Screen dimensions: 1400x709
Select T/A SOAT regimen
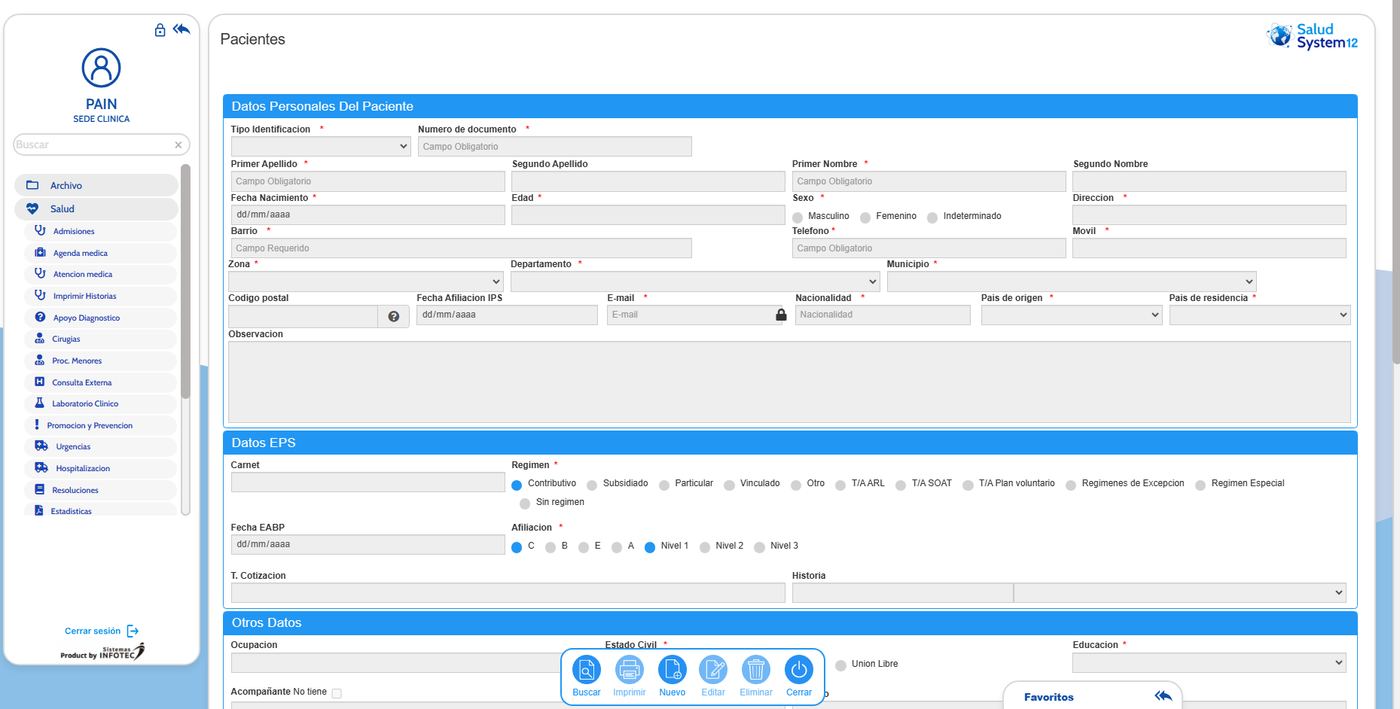click(901, 485)
